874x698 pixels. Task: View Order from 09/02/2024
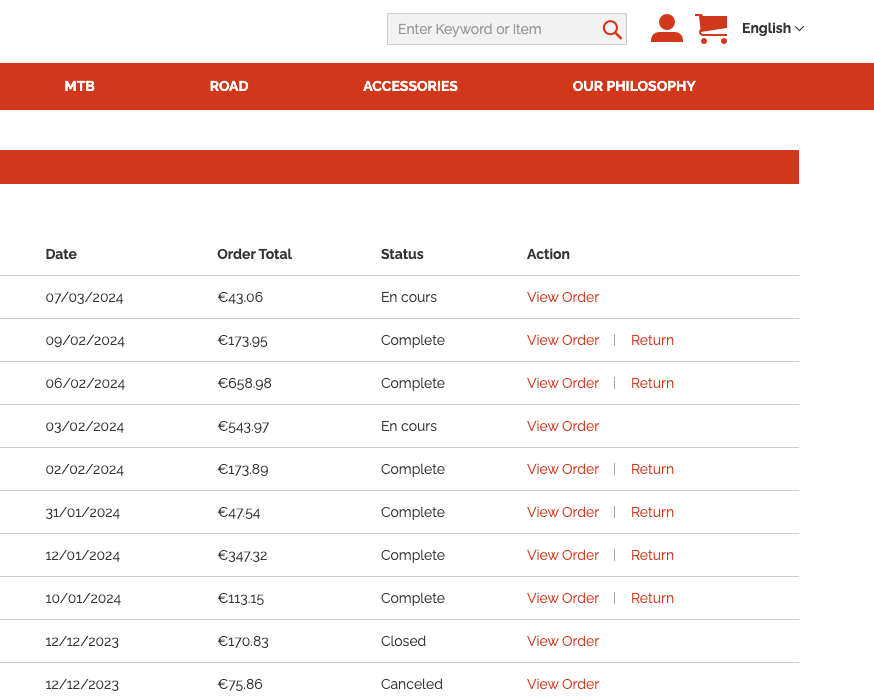[563, 340]
